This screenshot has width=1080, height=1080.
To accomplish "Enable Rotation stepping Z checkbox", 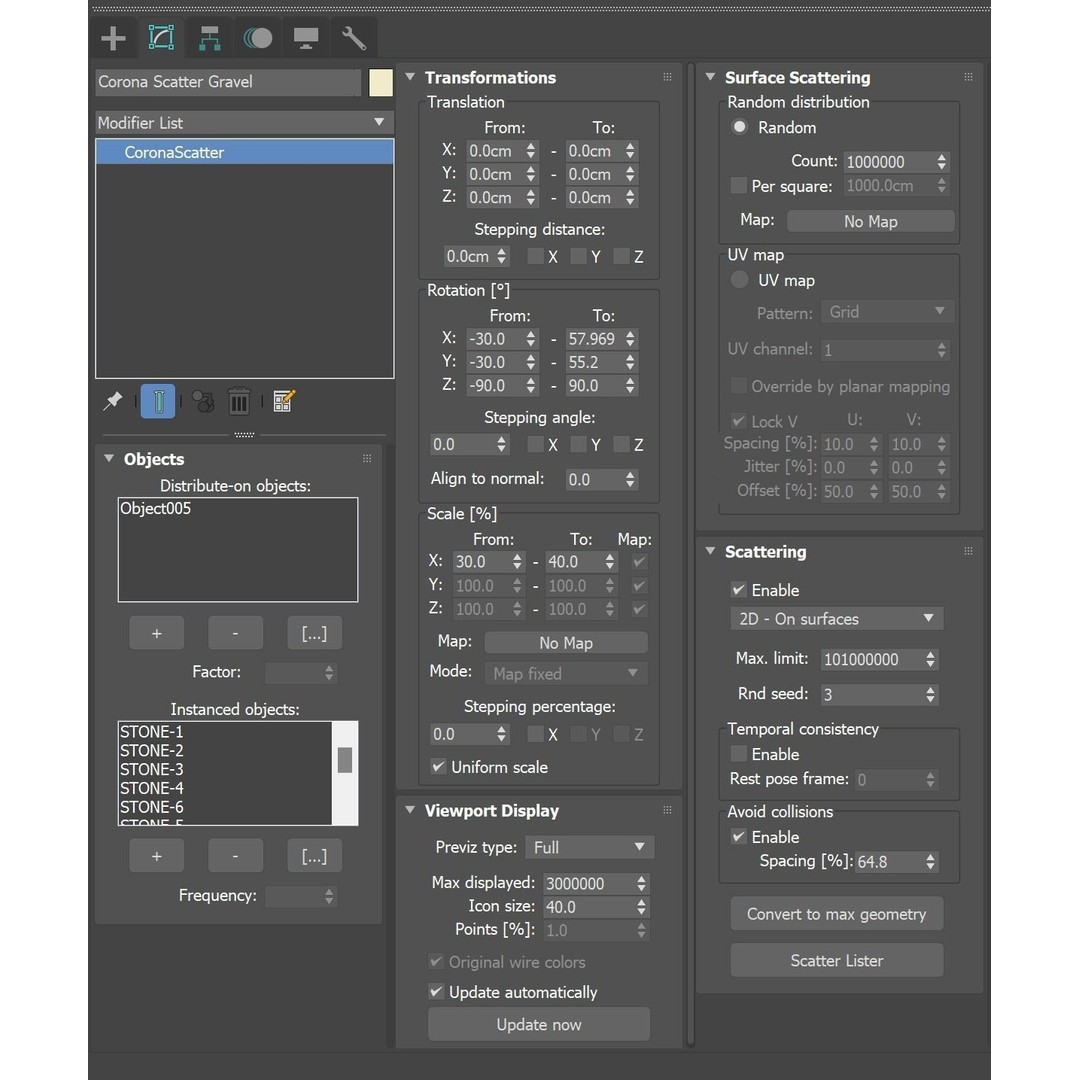I will tap(621, 444).
